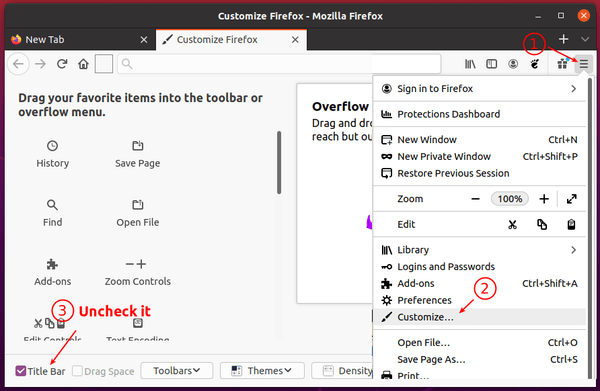600x391 pixels.
Task: Select the Save Page customize item
Action: (x=138, y=155)
